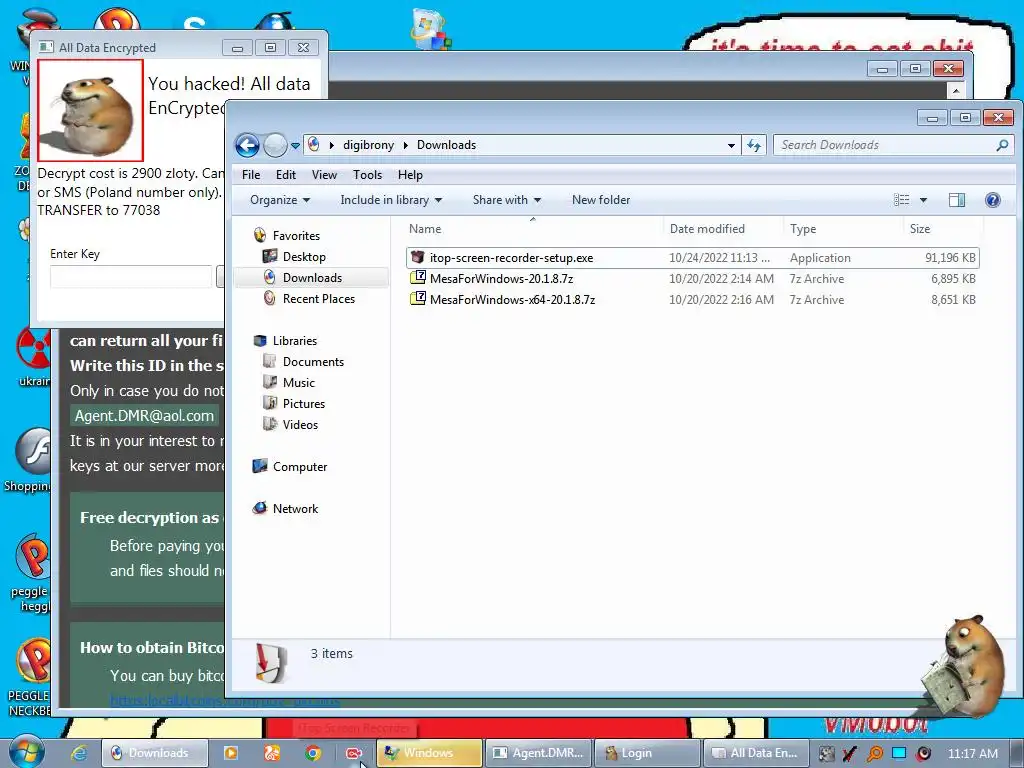This screenshot has width=1024, height=768.
Task: Open the Share with dropdown
Action: click(507, 200)
